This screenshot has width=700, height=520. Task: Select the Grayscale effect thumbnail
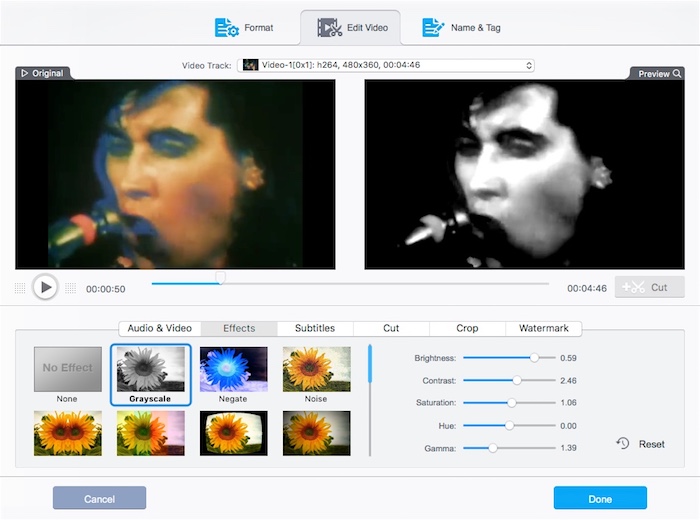click(151, 369)
